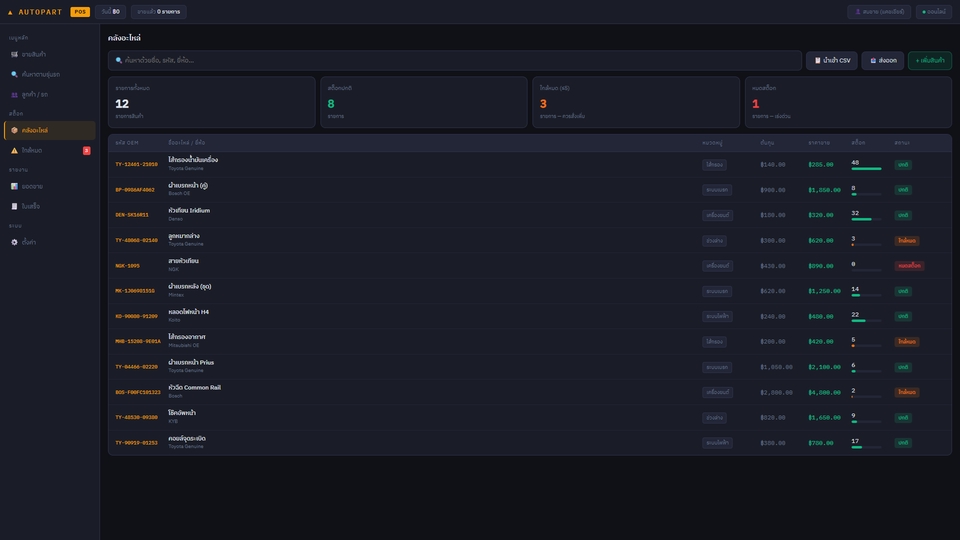Image resolution: width=960 pixels, height=540 pixels.
Task: Open the ตั้งค่า settings gear icon
Action: [x=14, y=242]
